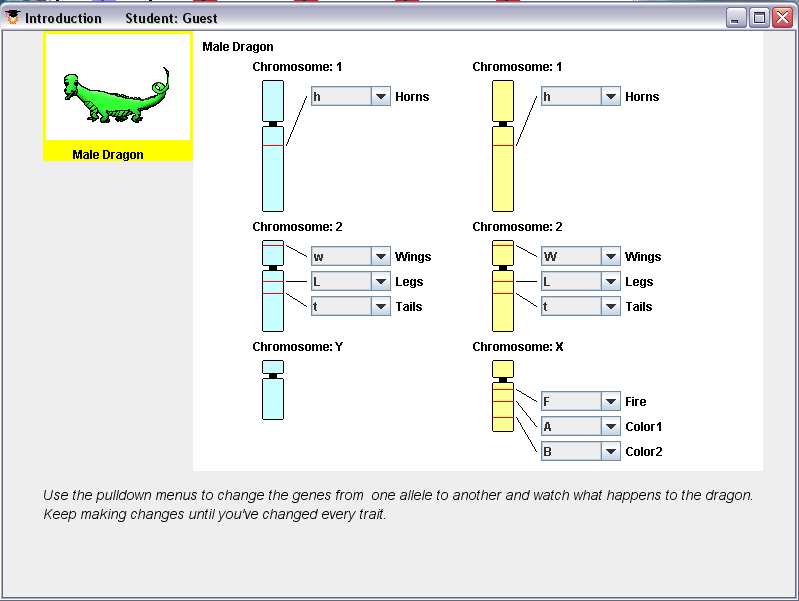Open the Color1 allele dropdown
Viewport: 799px width, 601px height.
click(x=581, y=427)
